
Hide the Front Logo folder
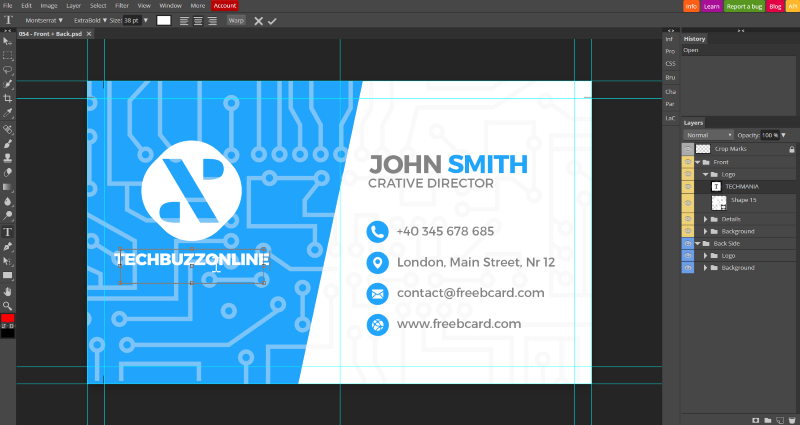688,174
